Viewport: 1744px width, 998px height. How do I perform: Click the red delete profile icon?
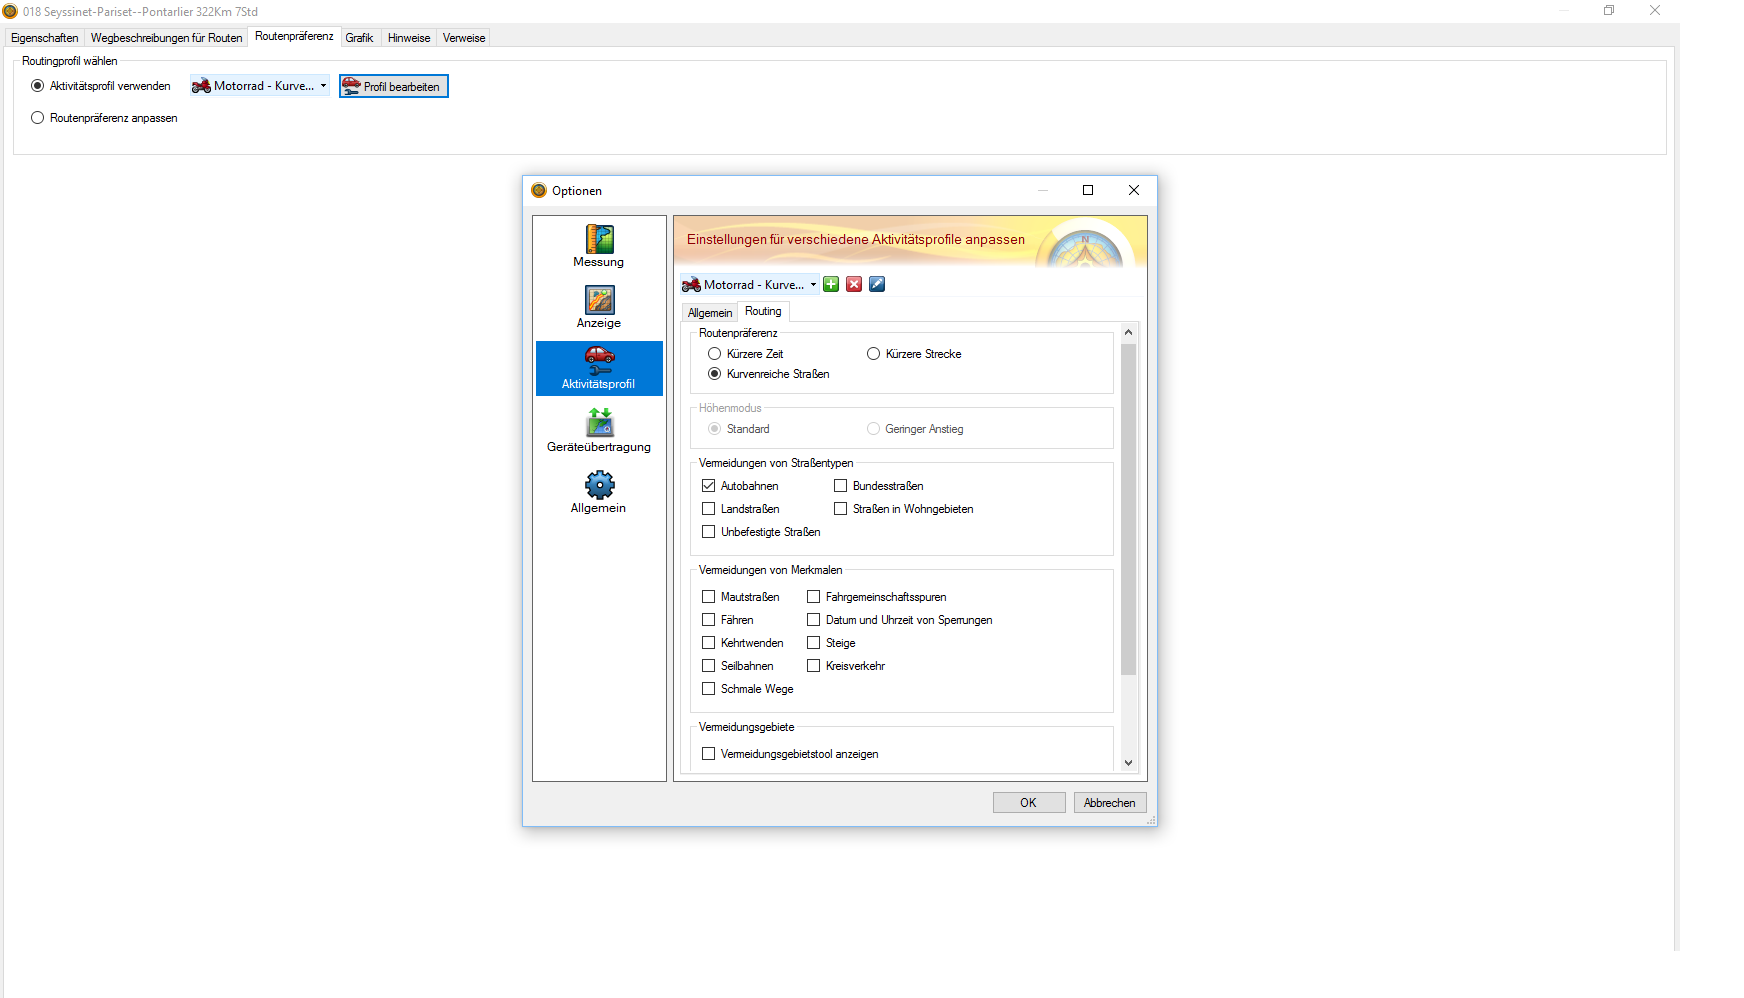tap(854, 285)
